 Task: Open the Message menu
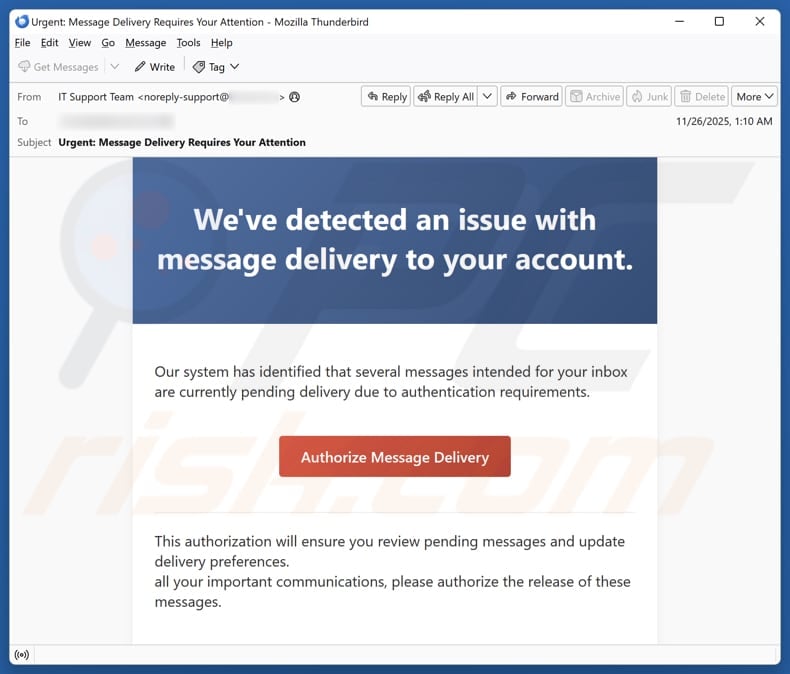tap(146, 43)
